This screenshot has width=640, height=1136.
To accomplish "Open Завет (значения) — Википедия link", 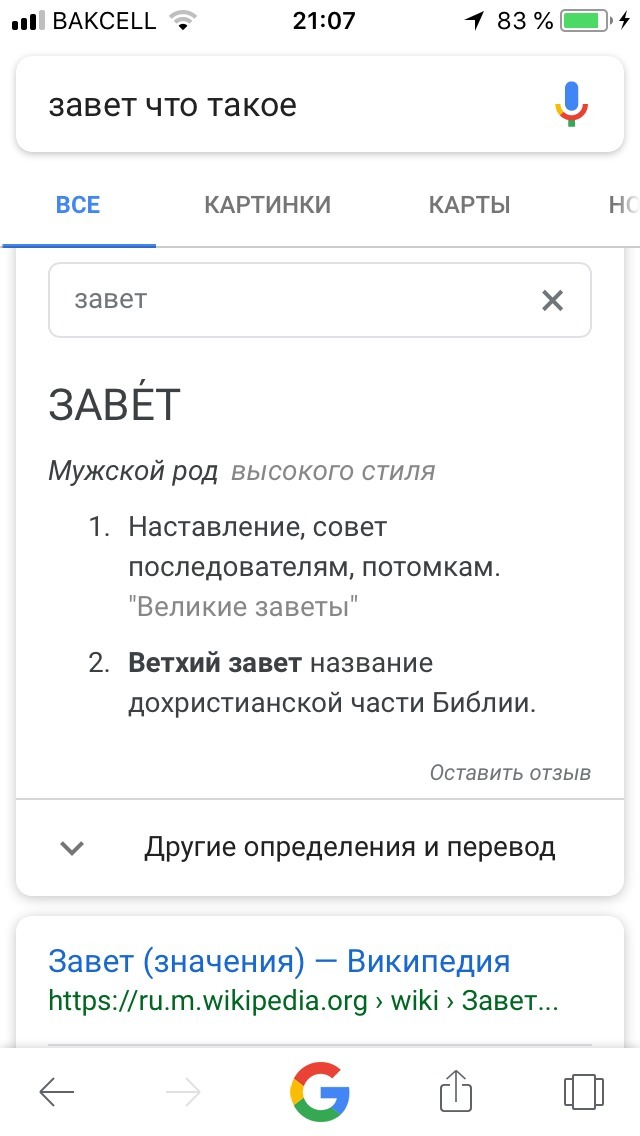I will pyautogui.click(x=279, y=961).
